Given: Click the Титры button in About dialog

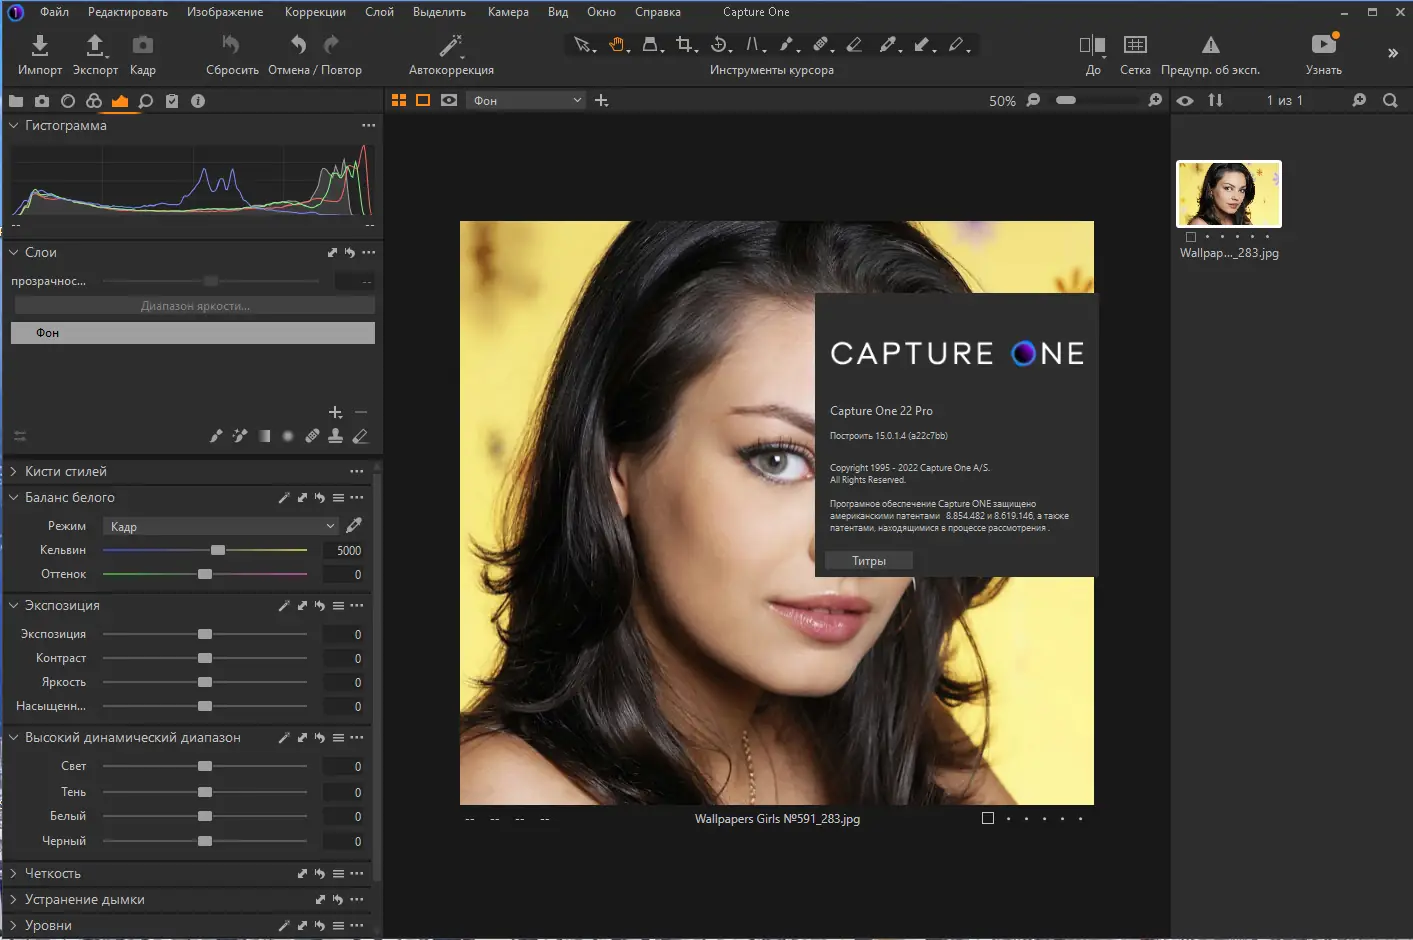Looking at the screenshot, I should [x=869, y=561].
